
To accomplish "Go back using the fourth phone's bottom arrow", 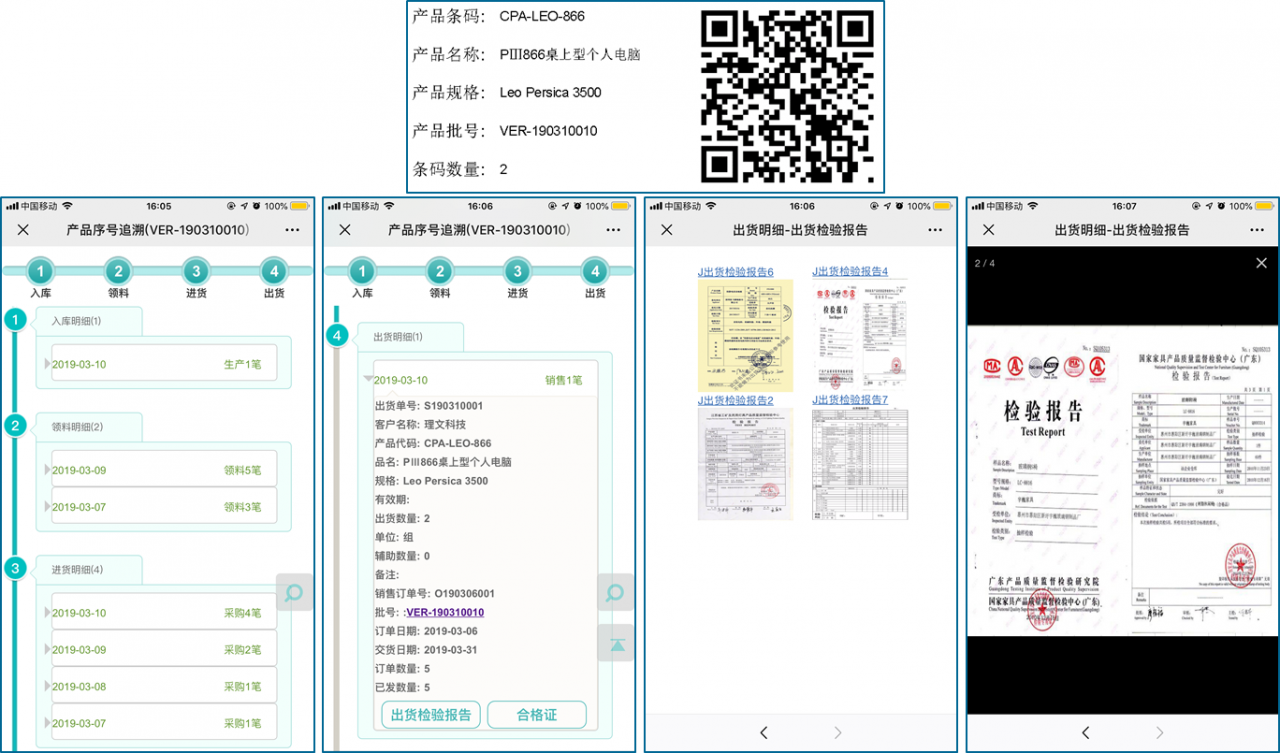I will tap(1085, 733).
